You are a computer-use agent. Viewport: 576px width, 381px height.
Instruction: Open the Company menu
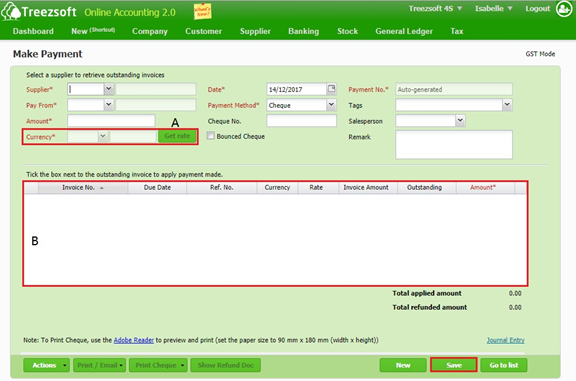click(150, 31)
